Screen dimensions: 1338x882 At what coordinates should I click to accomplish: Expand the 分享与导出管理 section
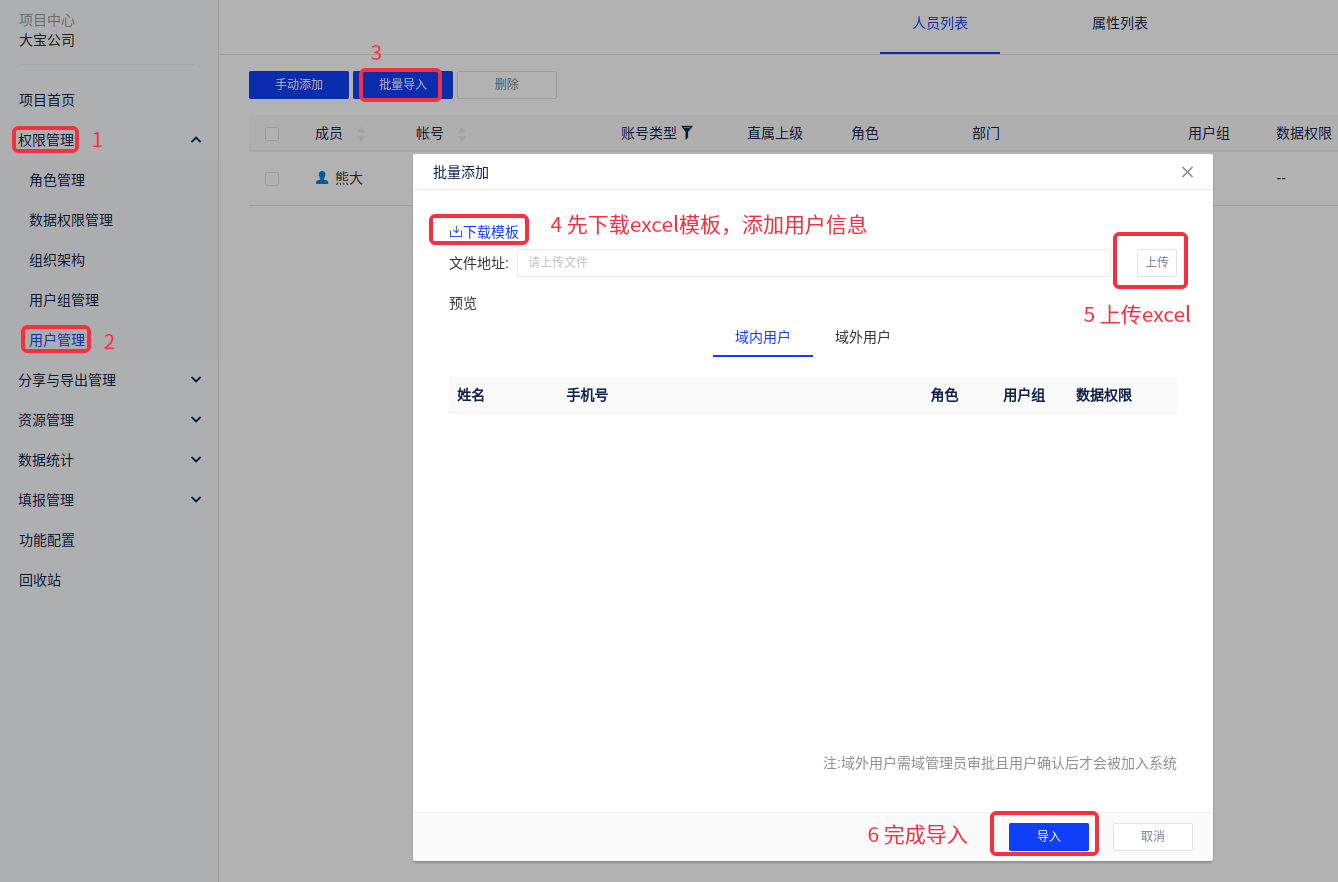196,380
